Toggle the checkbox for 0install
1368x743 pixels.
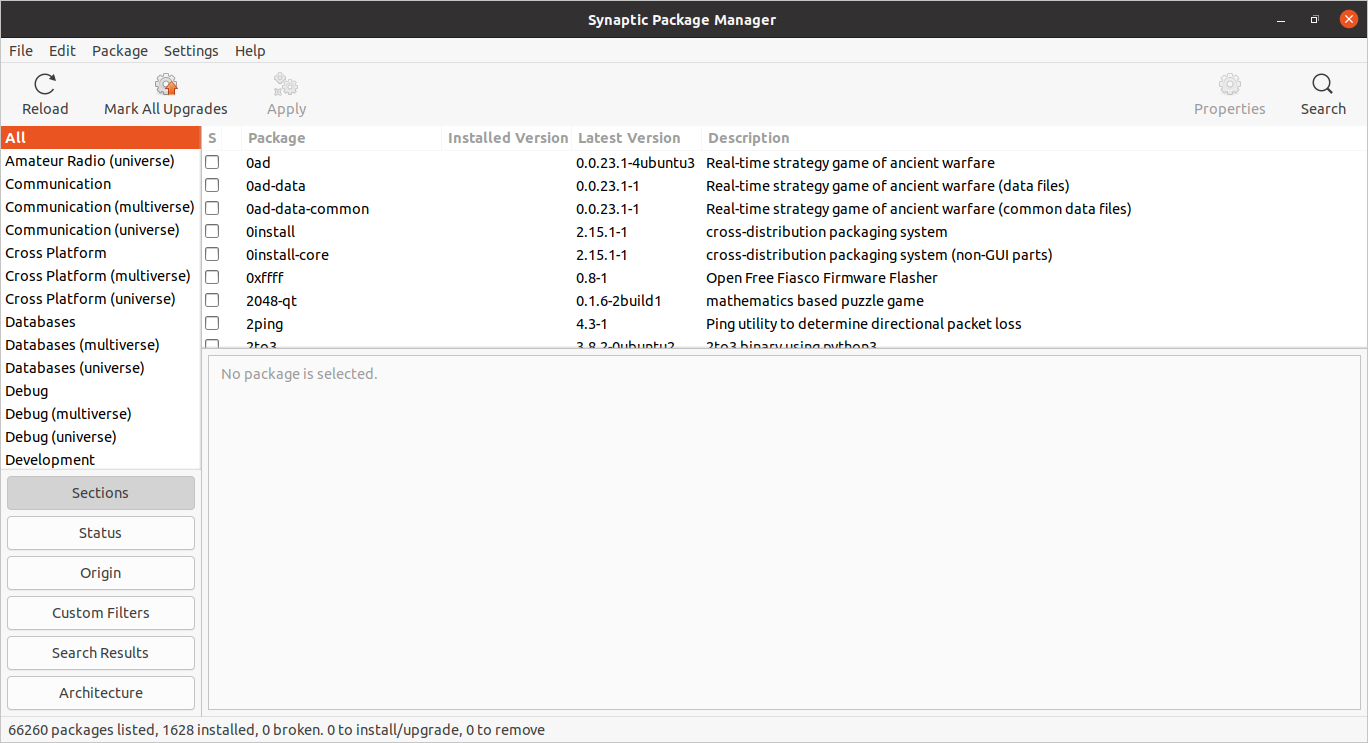212,231
